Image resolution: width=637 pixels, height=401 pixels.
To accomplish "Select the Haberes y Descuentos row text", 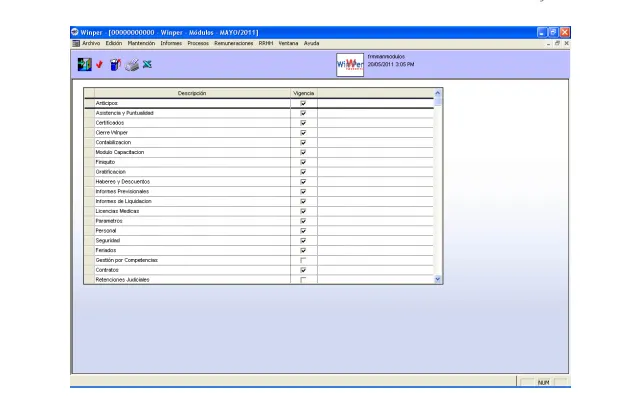I will [x=123, y=182].
